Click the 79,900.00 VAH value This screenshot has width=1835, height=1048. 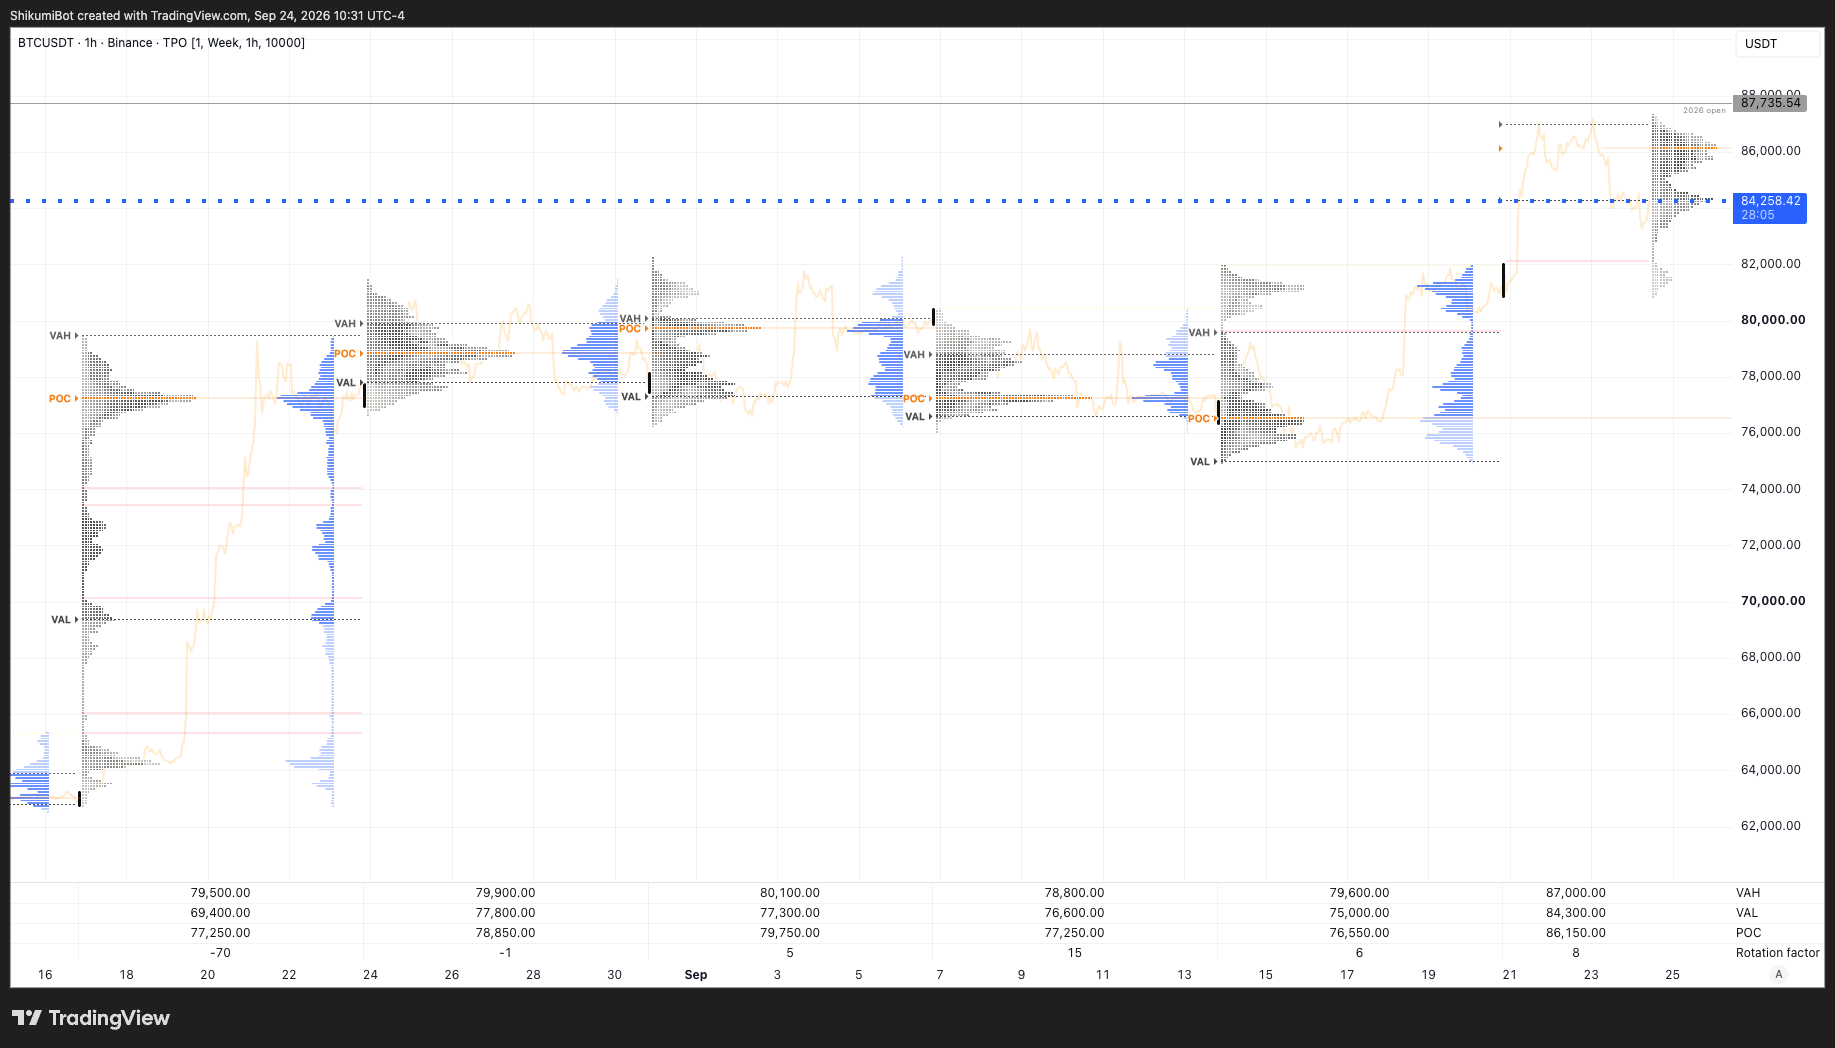[x=505, y=893]
